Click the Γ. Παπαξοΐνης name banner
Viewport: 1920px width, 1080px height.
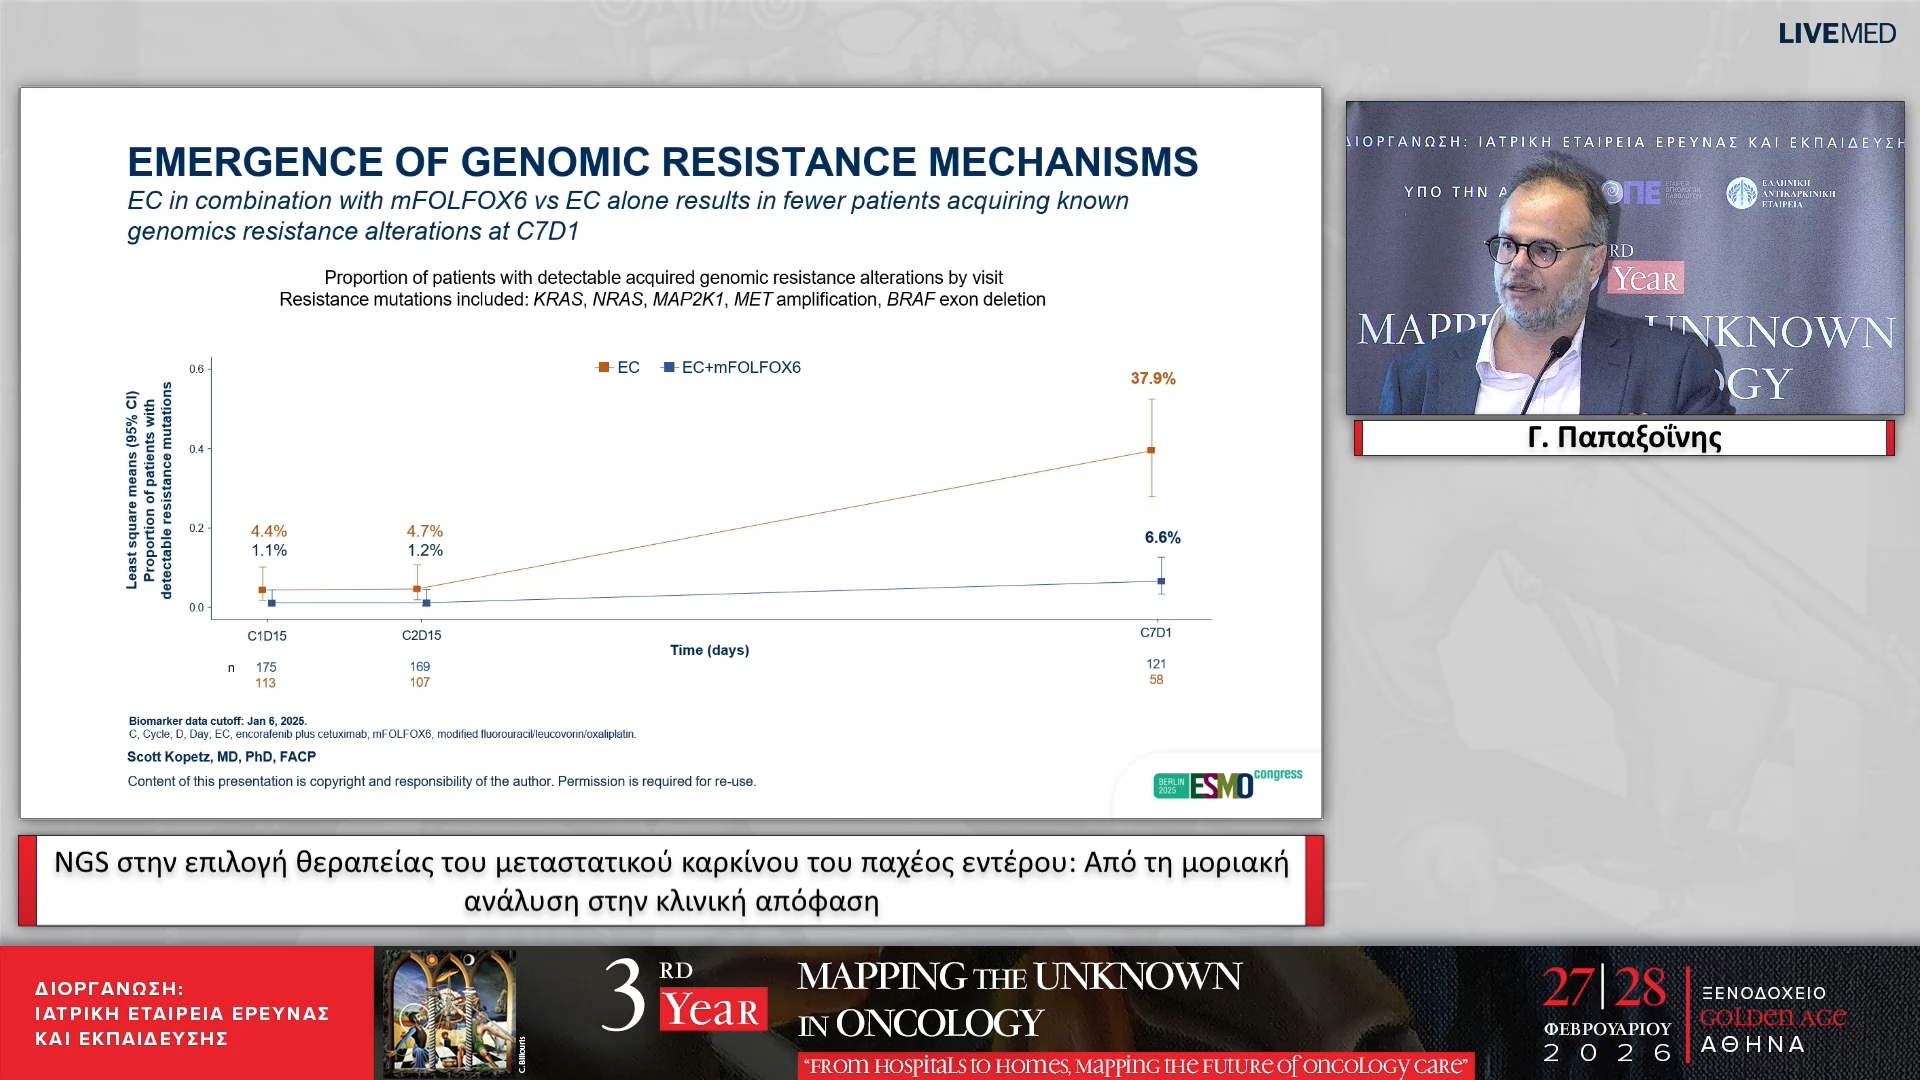point(1624,438)
